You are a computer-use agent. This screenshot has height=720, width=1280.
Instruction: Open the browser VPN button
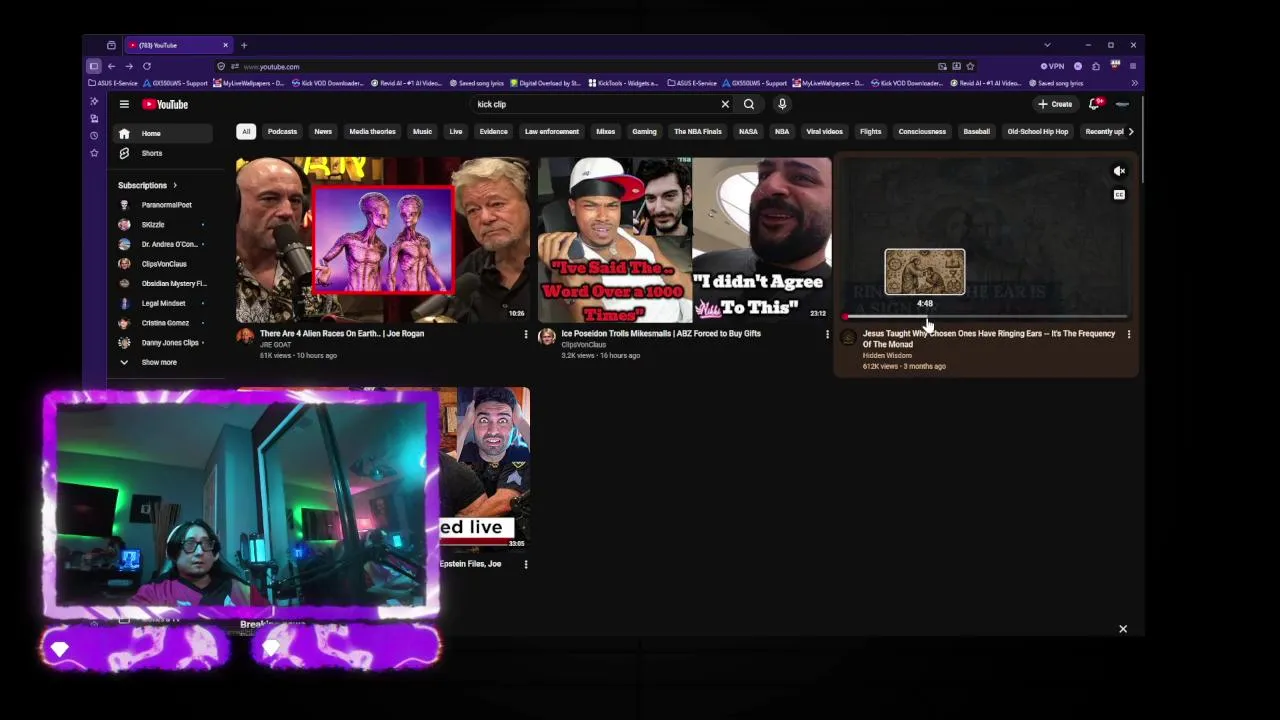[1052, 66]
